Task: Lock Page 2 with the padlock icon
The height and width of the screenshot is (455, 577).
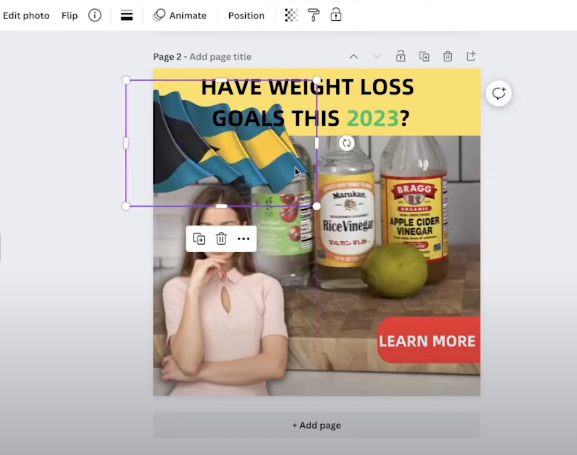Action: coord(400,56)
